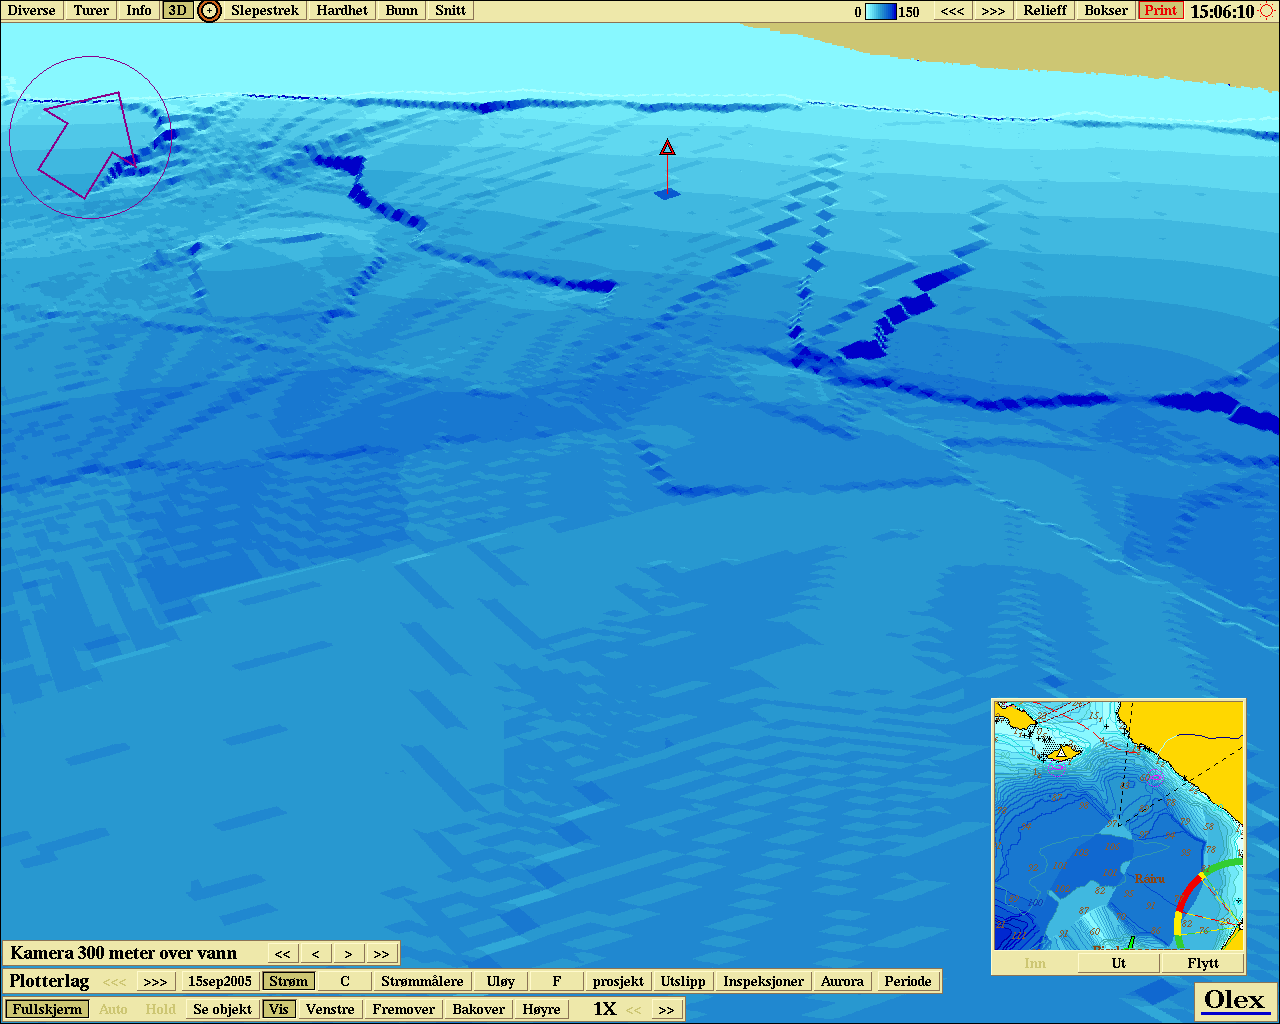Open the Diverse menu

pyautogui.click(x=32, y=11)
